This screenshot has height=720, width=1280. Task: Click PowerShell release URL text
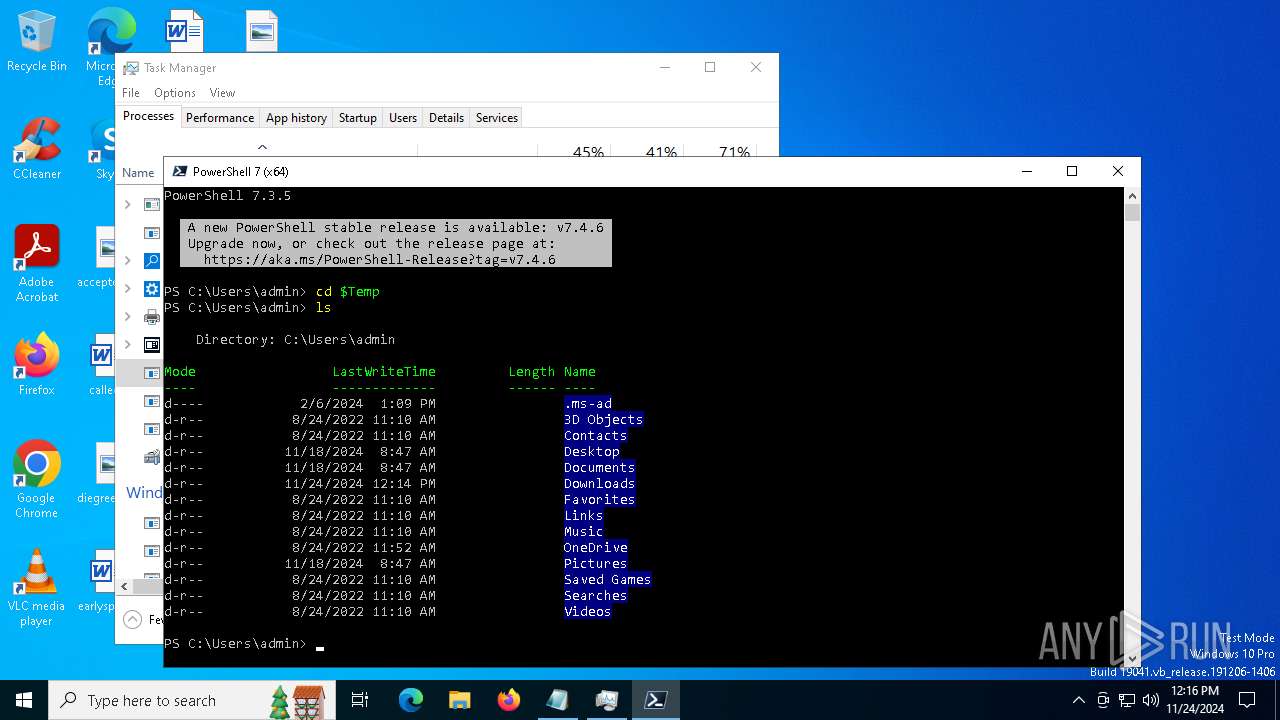380,260
